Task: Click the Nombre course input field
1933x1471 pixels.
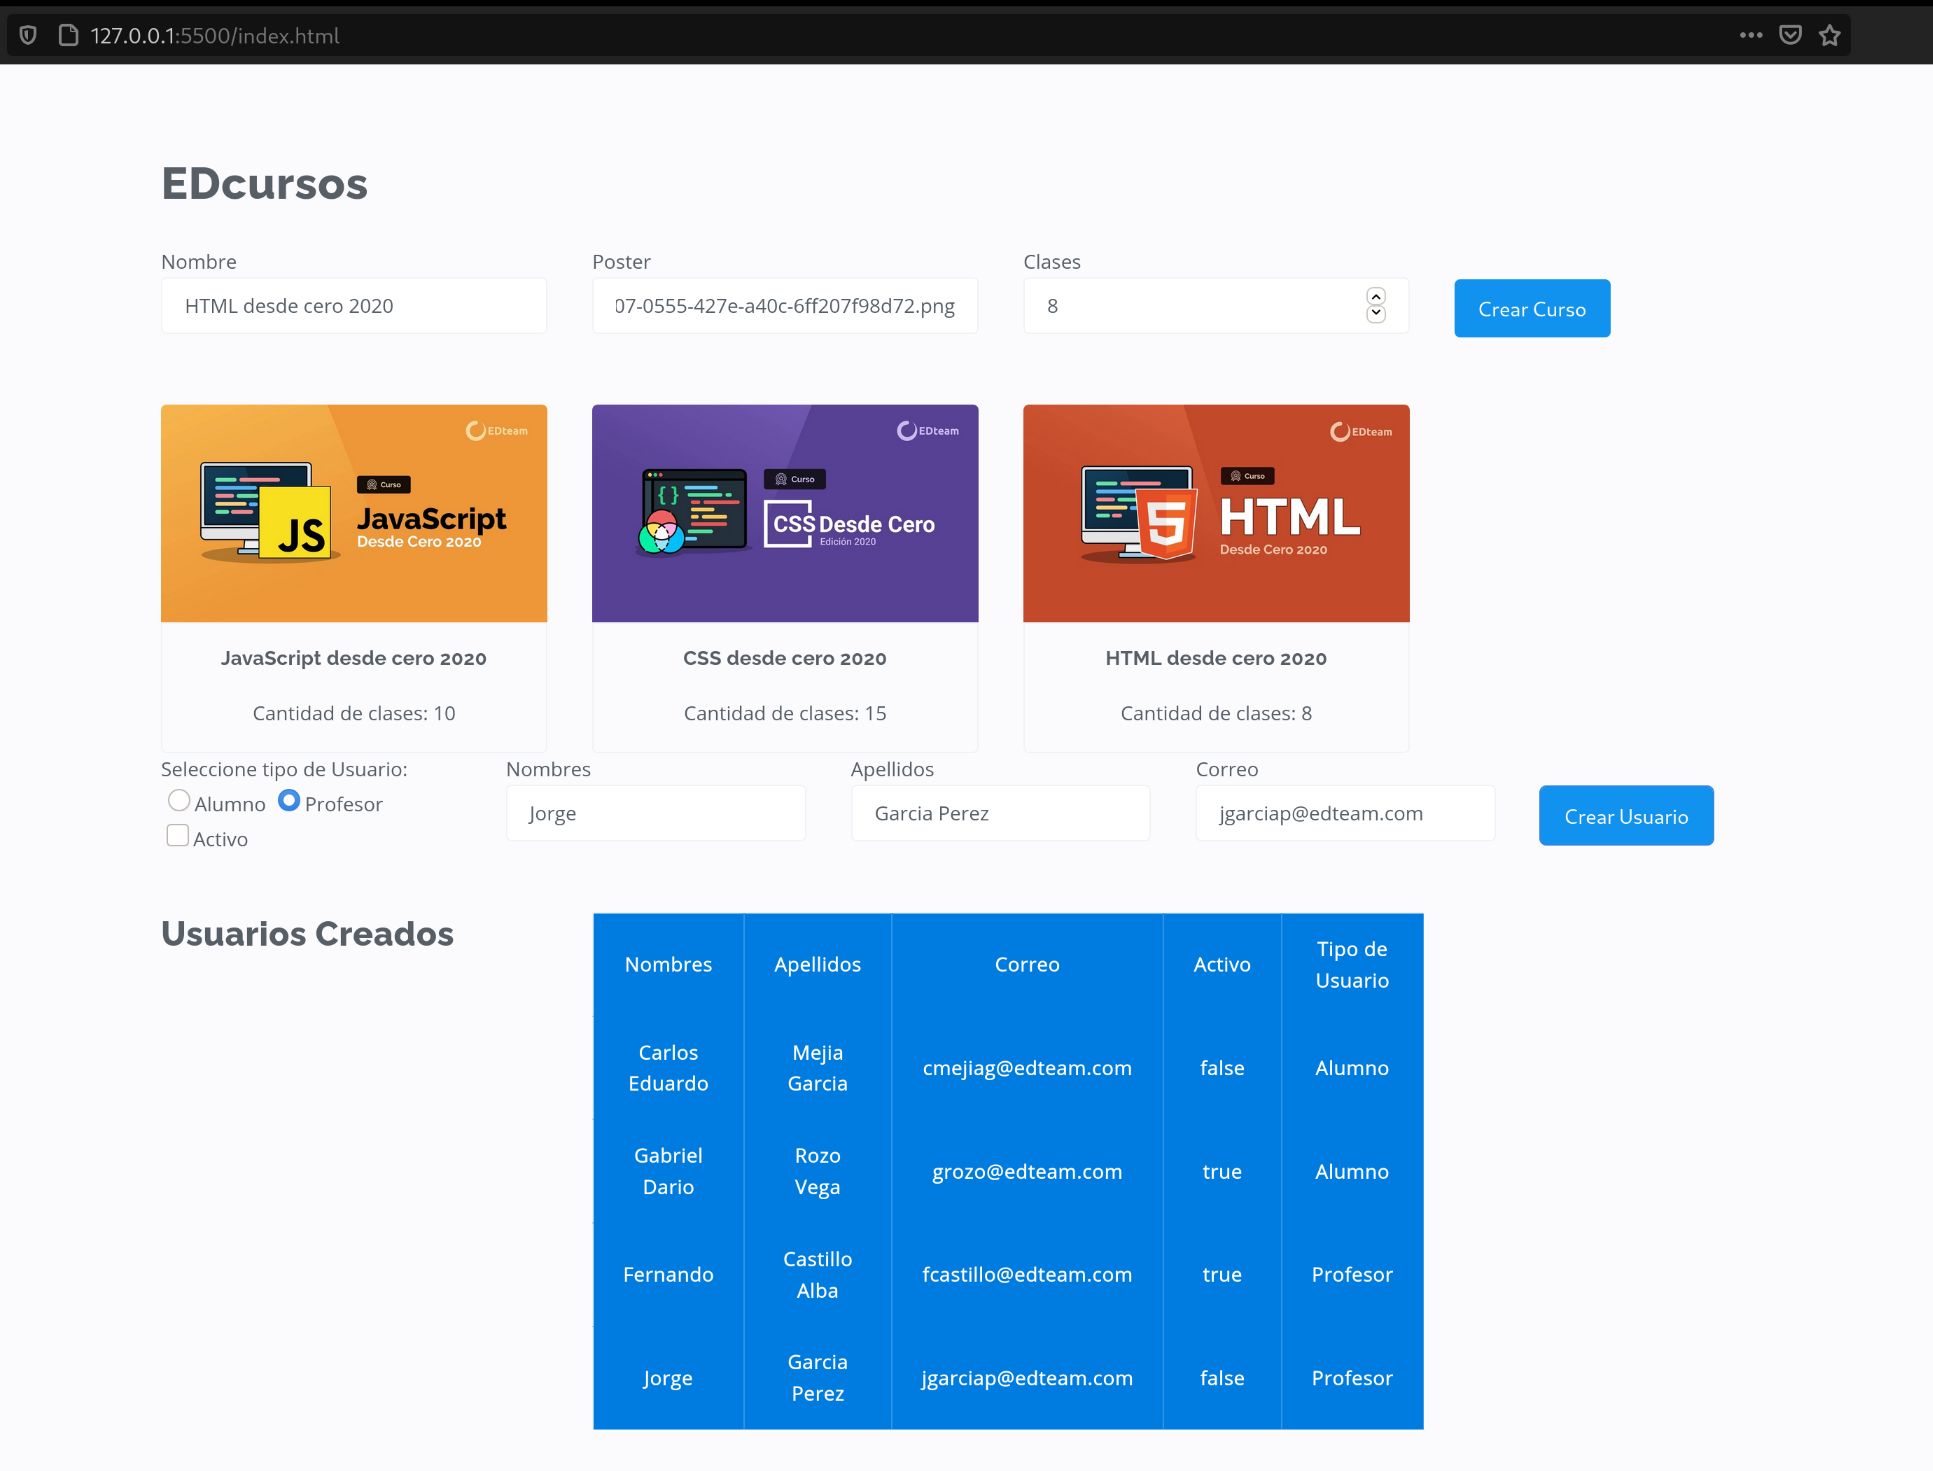Action: click(353, 305)
